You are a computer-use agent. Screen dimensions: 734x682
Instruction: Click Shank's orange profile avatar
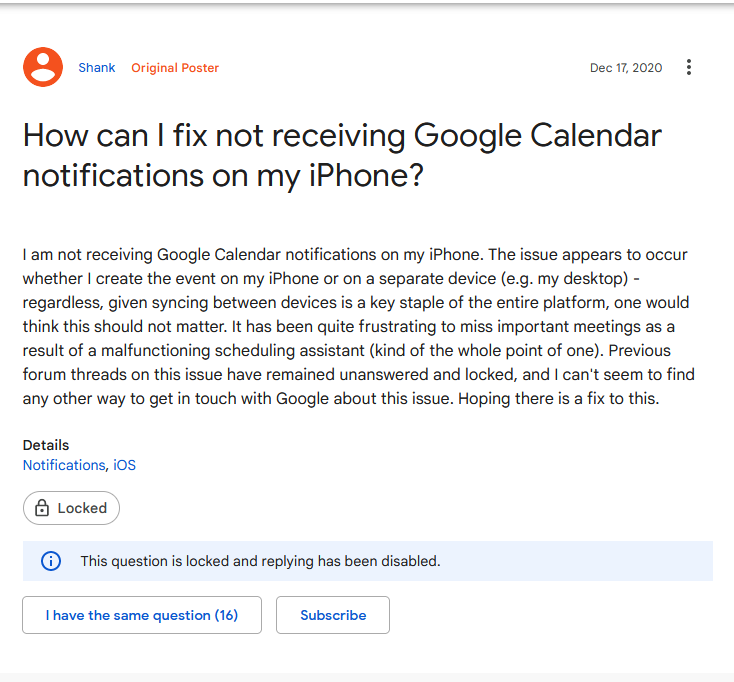43,67
